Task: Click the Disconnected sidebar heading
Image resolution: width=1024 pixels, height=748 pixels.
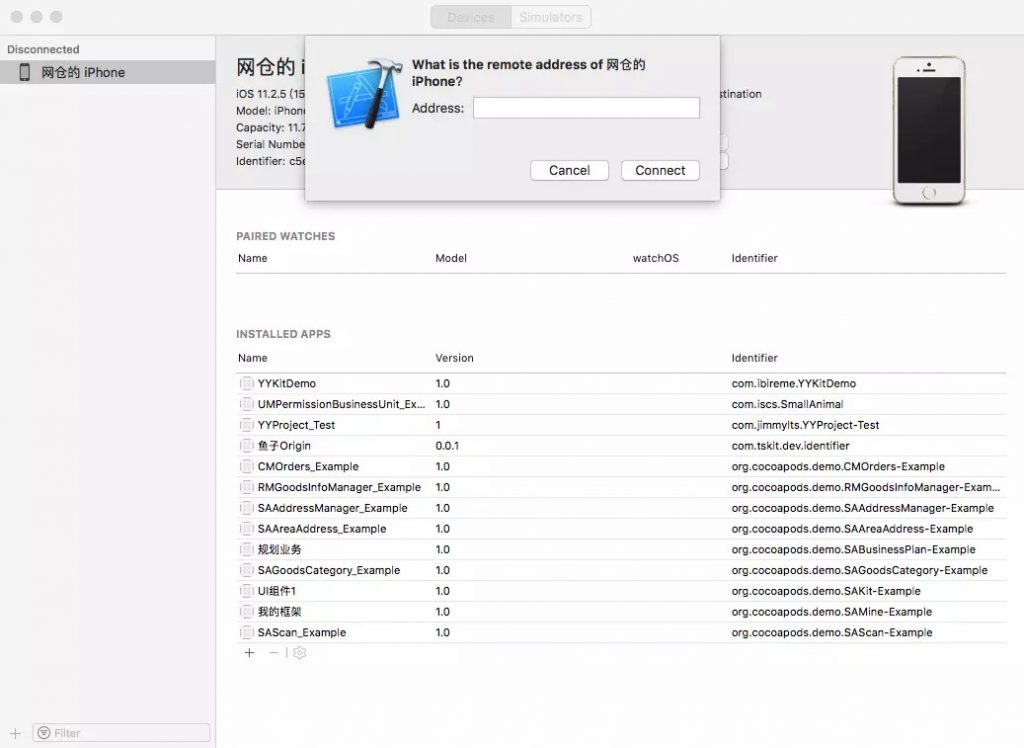Action: pyautogui.click(x=43, y=50)
